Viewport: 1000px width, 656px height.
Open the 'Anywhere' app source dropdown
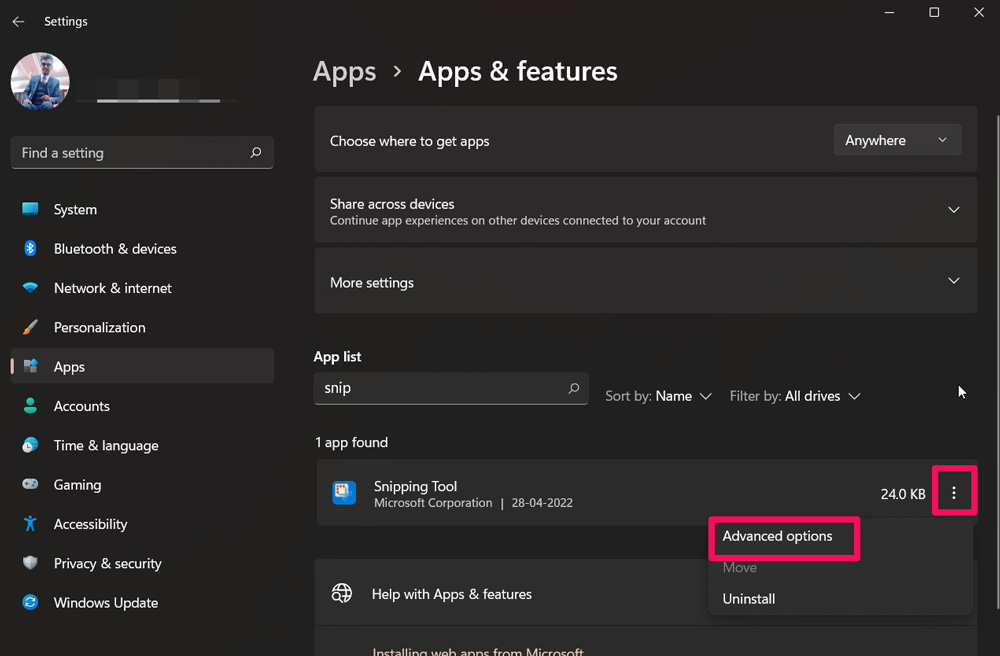[x=897, y=141]
